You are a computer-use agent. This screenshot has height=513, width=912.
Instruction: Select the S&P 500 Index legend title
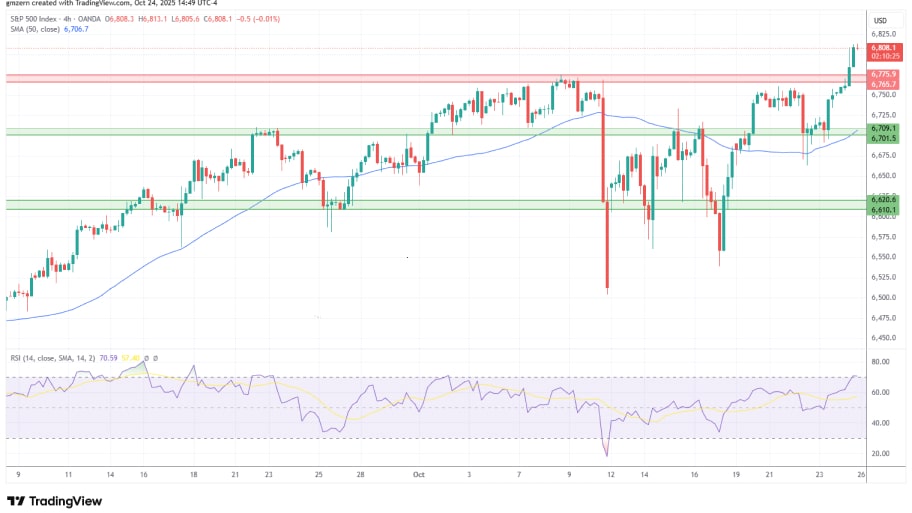tap(38, 19)
